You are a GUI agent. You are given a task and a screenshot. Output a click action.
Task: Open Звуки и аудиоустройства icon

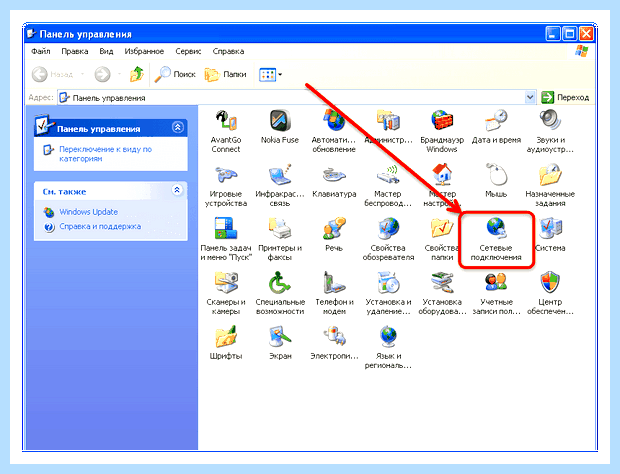550,132
